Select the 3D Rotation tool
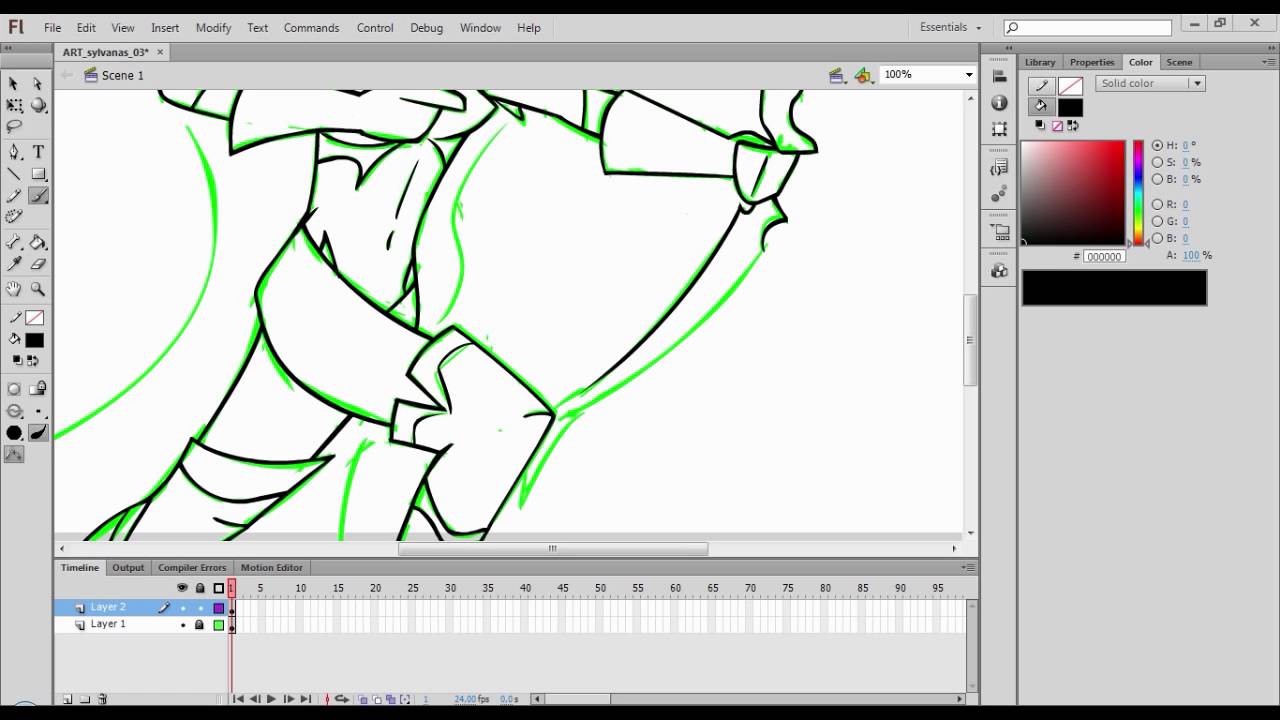The width and height of the screenshot is (1280, 720). coord(38,105)
